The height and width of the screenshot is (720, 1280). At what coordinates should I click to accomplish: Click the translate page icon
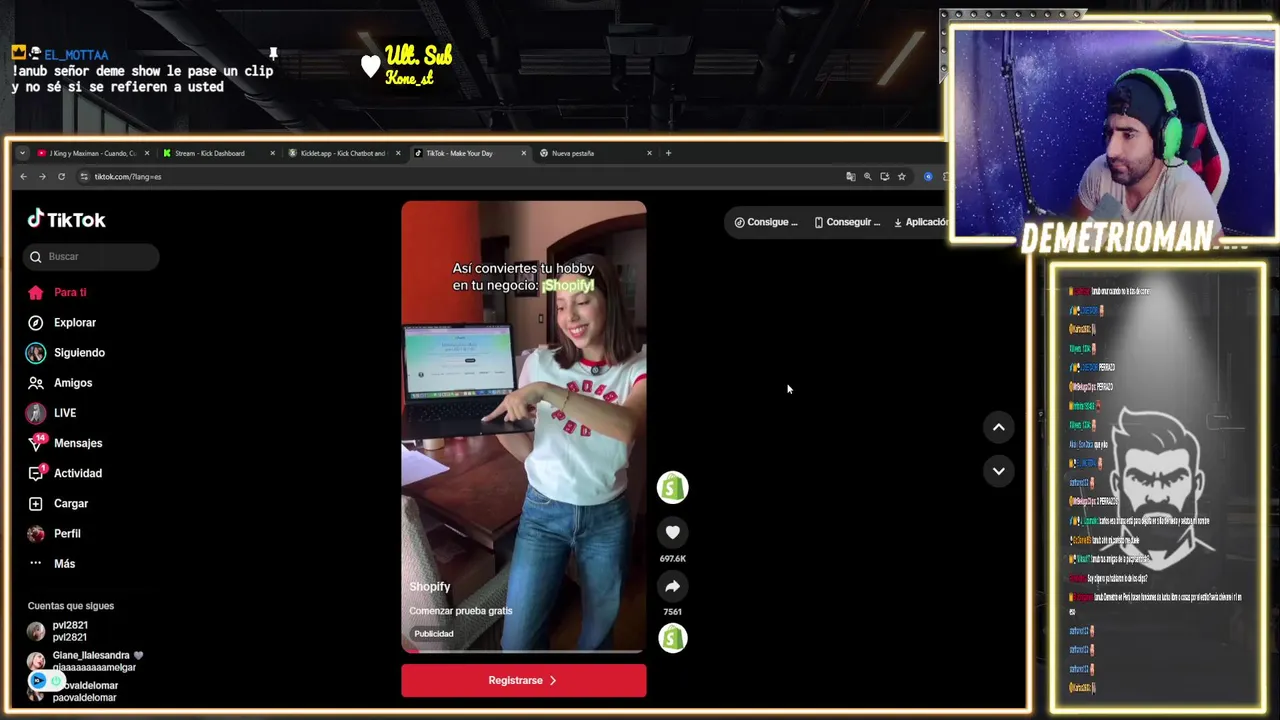851,177
